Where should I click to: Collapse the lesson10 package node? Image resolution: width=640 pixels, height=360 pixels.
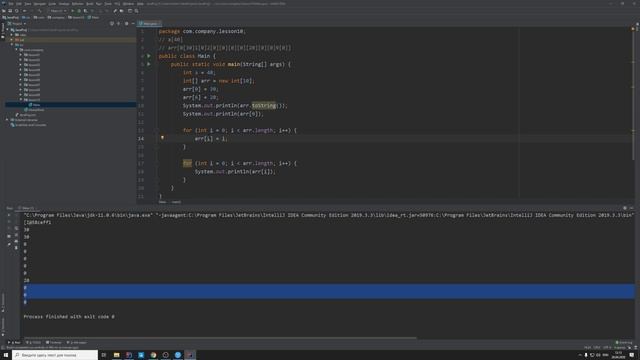point(20,100)
